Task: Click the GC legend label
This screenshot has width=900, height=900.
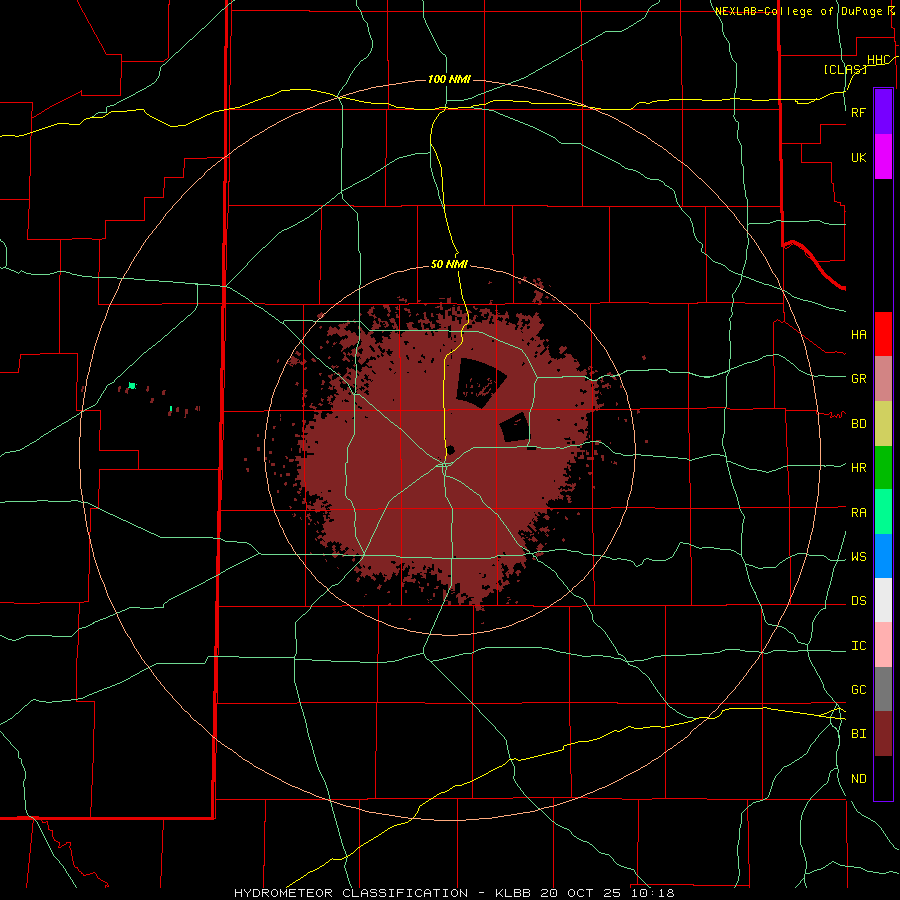Action: pyautogui.click(x=858, y=690)
